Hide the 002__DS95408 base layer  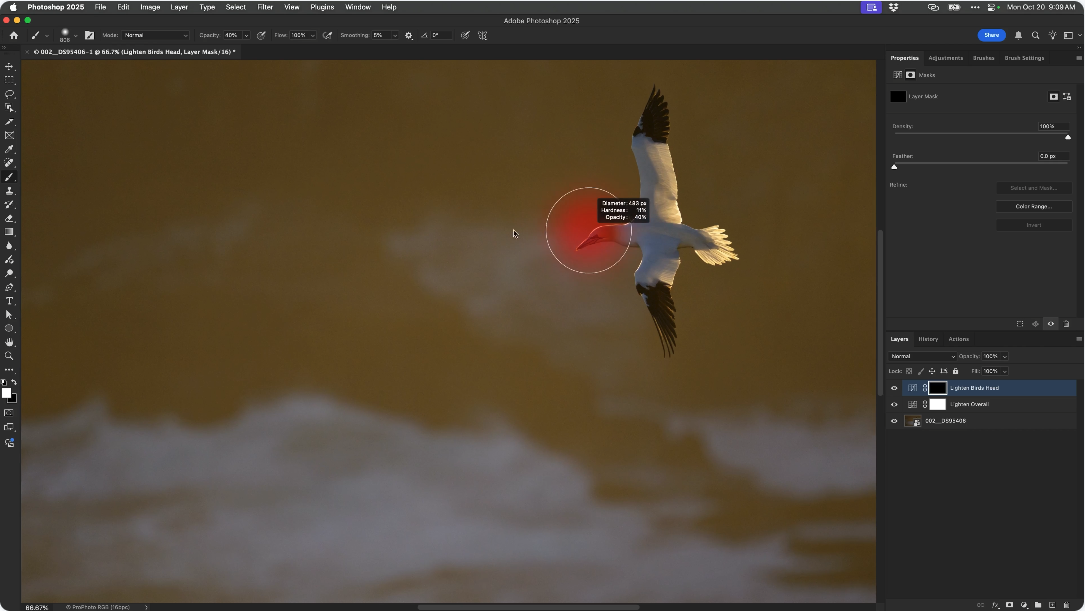click(x=894, y=421)
